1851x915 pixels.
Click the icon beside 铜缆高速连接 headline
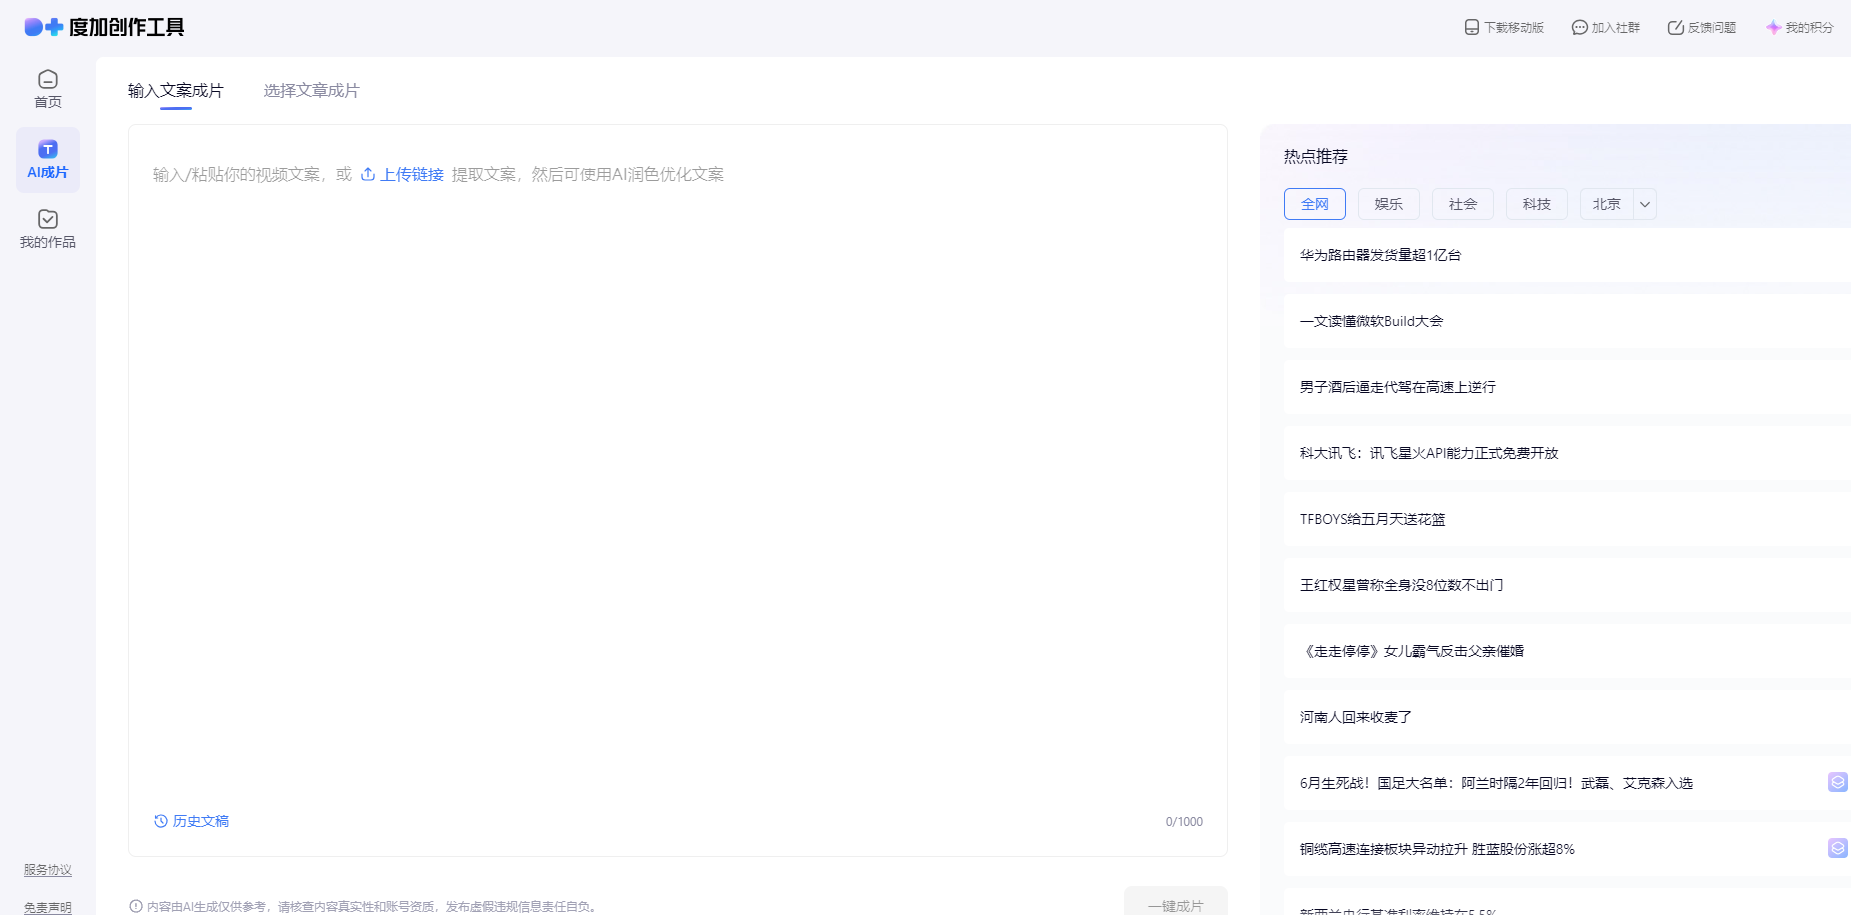(1837, 848)
